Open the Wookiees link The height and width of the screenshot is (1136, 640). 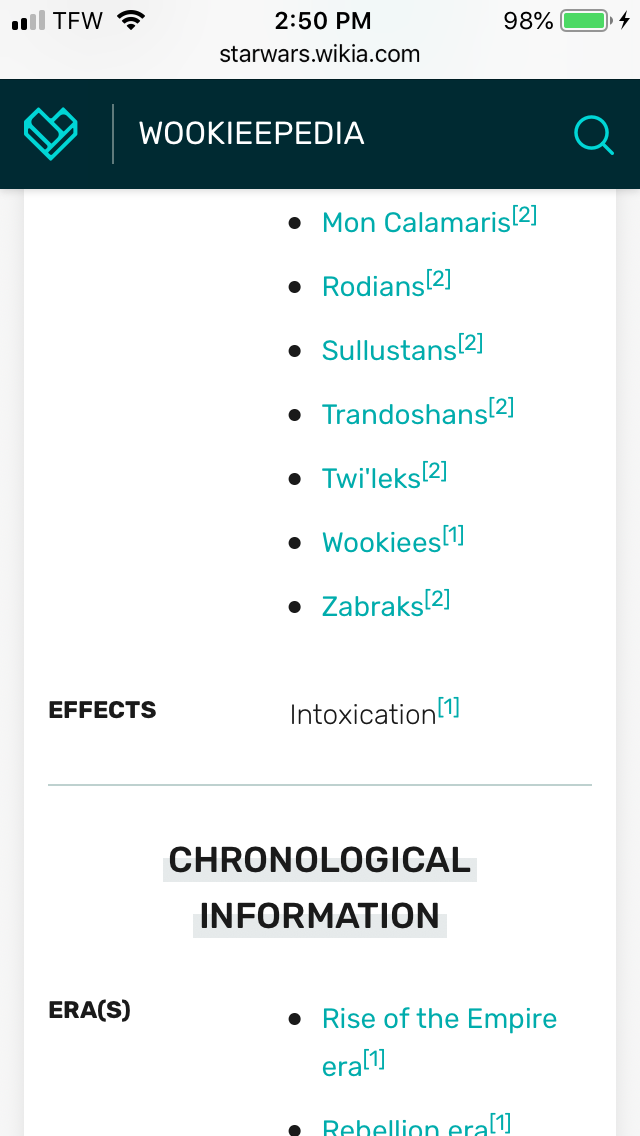[382, 542]
